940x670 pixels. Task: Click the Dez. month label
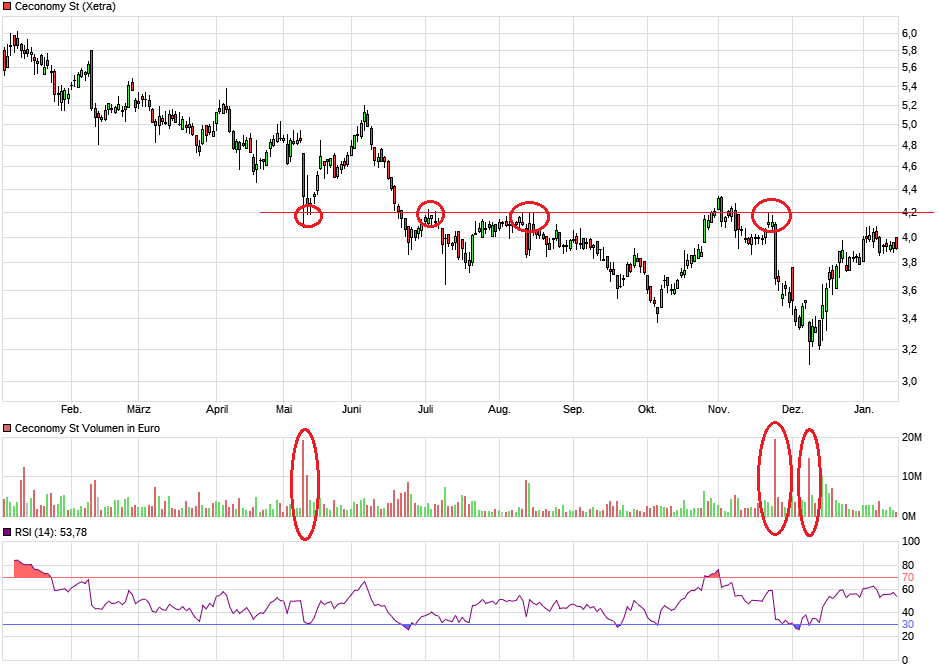[x=792, y=409]
